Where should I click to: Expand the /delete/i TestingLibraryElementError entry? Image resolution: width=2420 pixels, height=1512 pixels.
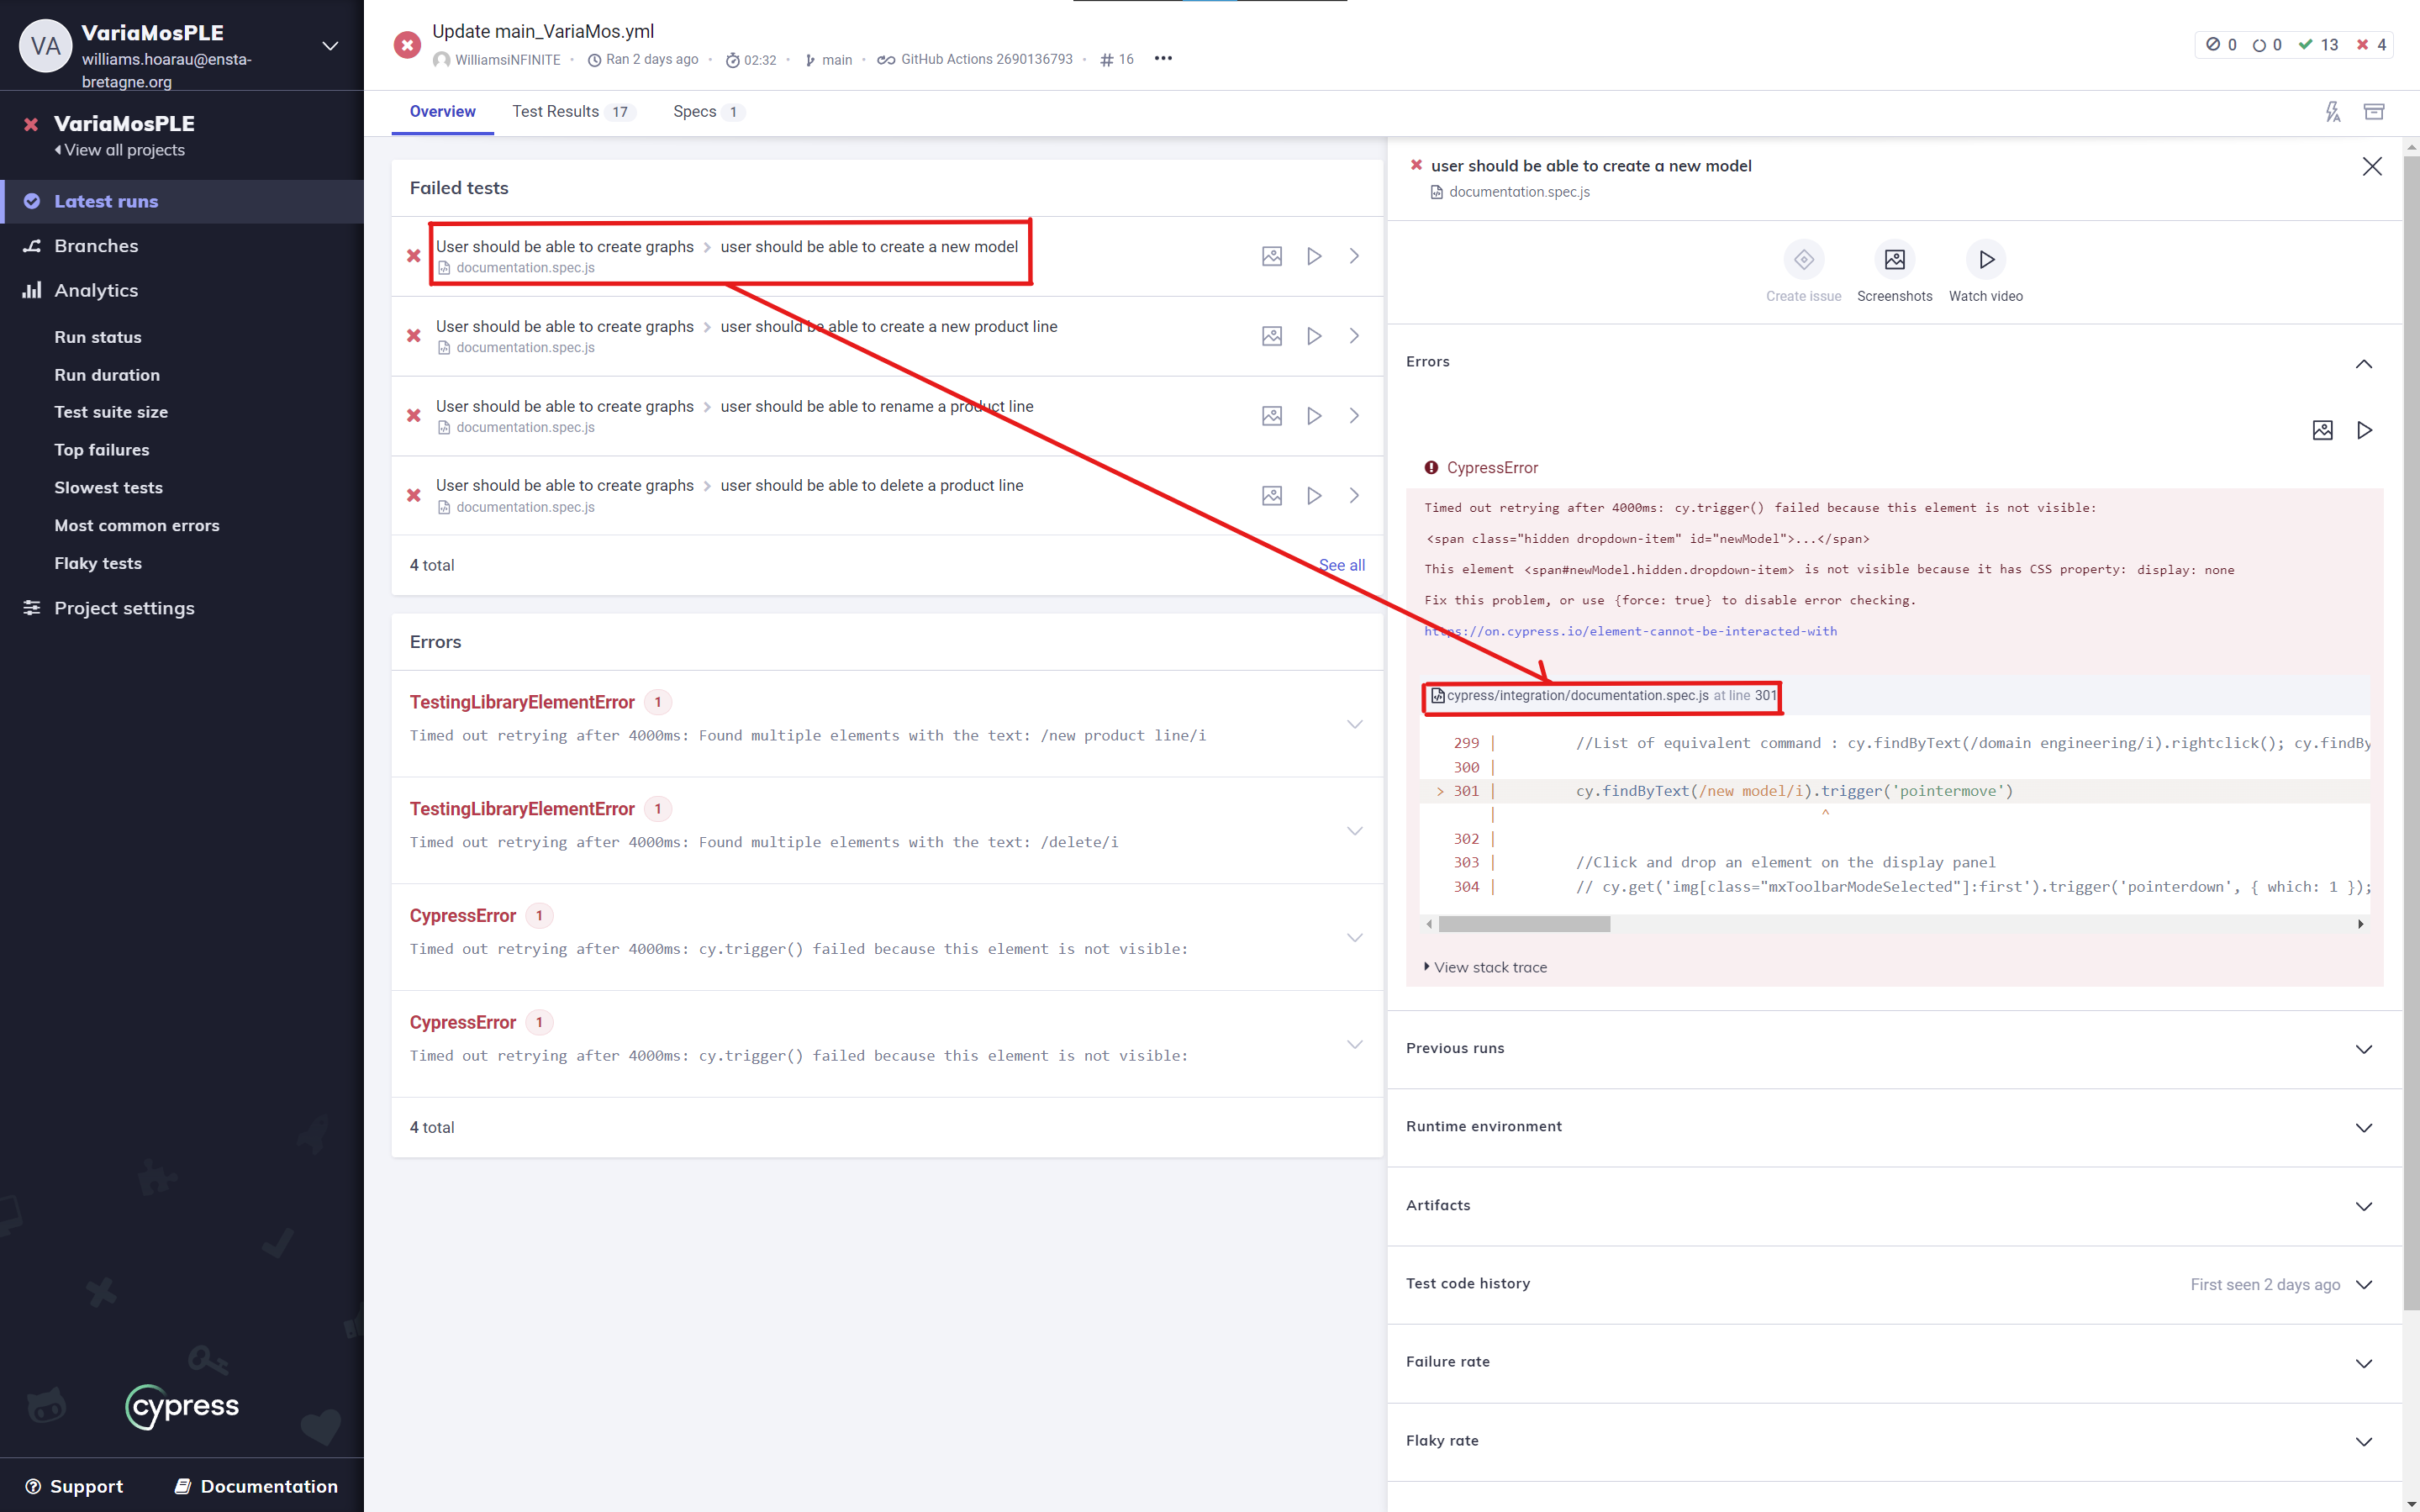click(1354, 831)
